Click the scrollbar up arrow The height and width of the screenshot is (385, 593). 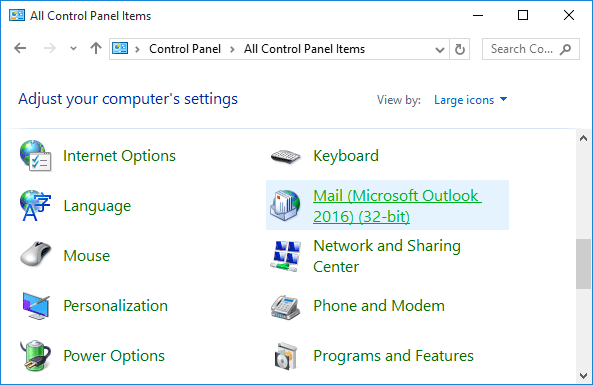pos(584,138)
